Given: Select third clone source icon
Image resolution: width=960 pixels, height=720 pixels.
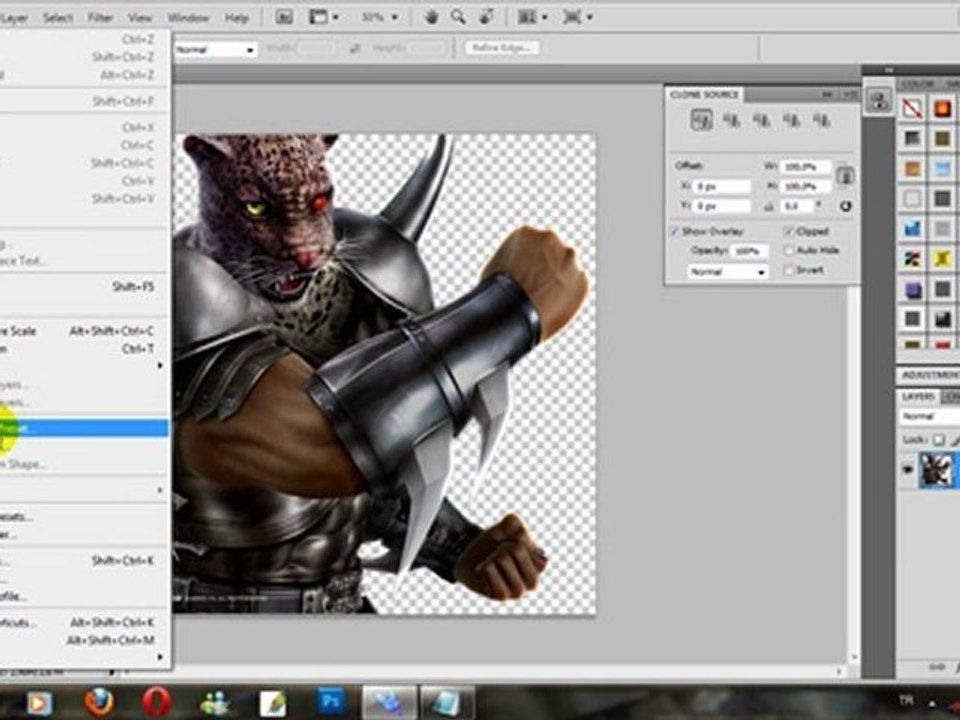Looking at the screenshot, I should pyautogui.click(x=761, y=120).
